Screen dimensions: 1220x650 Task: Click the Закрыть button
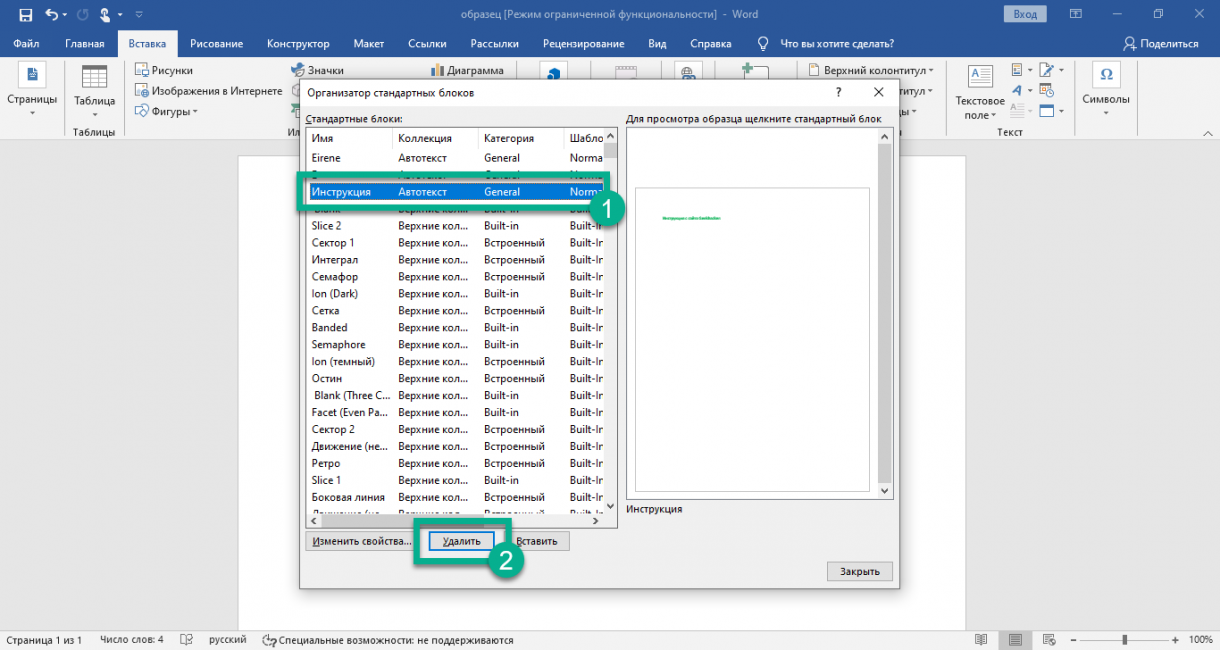pos(859,571)
